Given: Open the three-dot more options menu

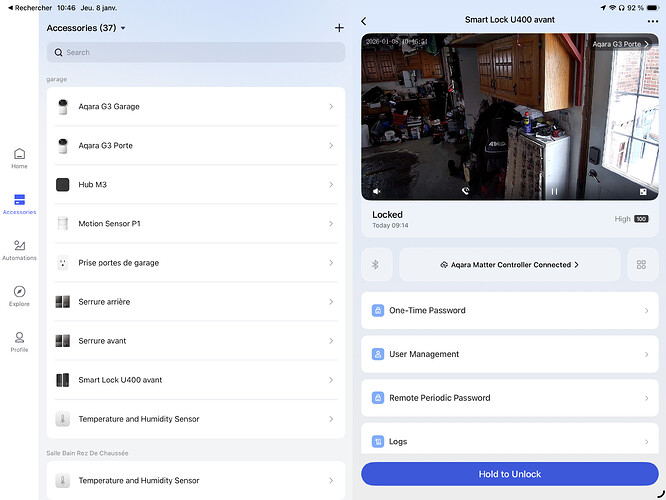Looking at the screenshot, I should 652,20.
